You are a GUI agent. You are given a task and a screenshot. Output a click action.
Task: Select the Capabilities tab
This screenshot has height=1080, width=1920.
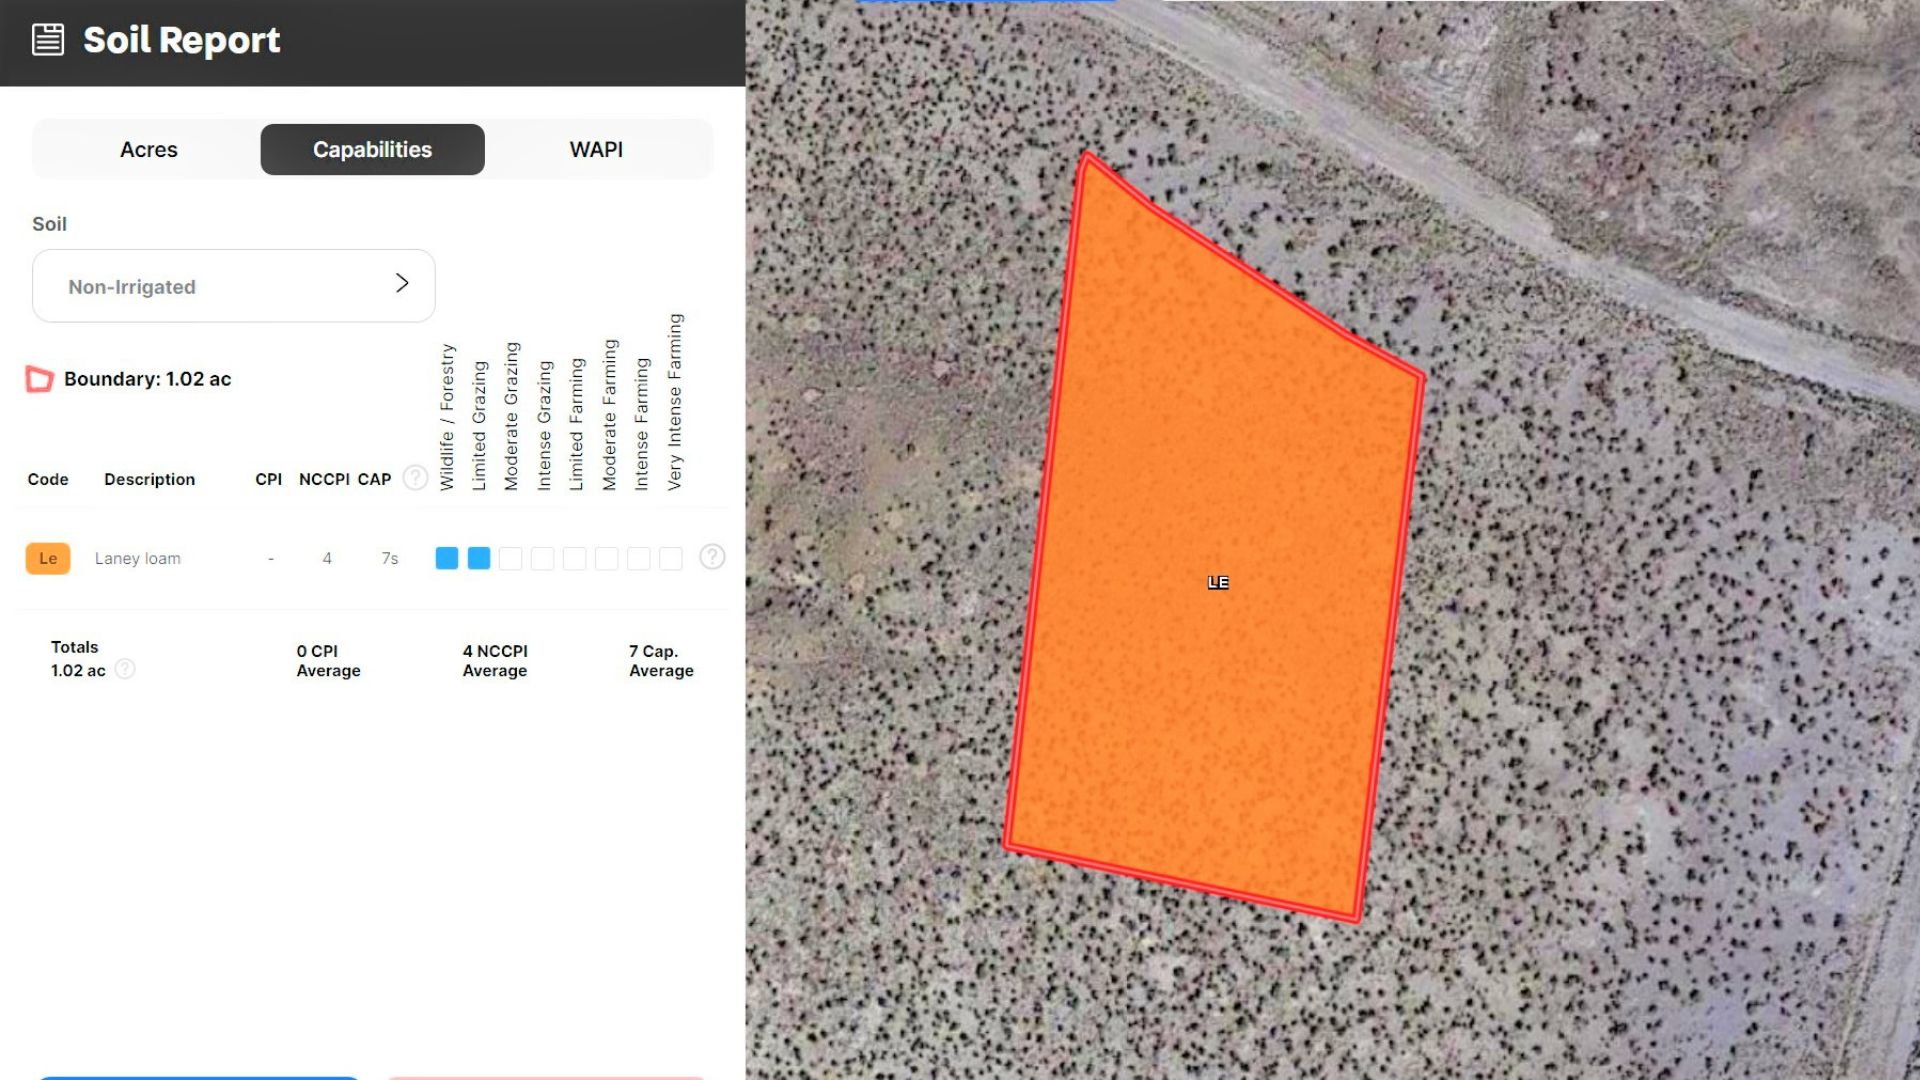[372, 150]
